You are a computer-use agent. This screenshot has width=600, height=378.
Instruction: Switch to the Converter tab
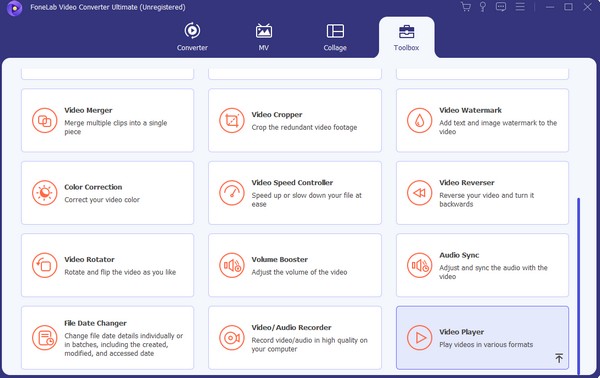pos(192,37)
